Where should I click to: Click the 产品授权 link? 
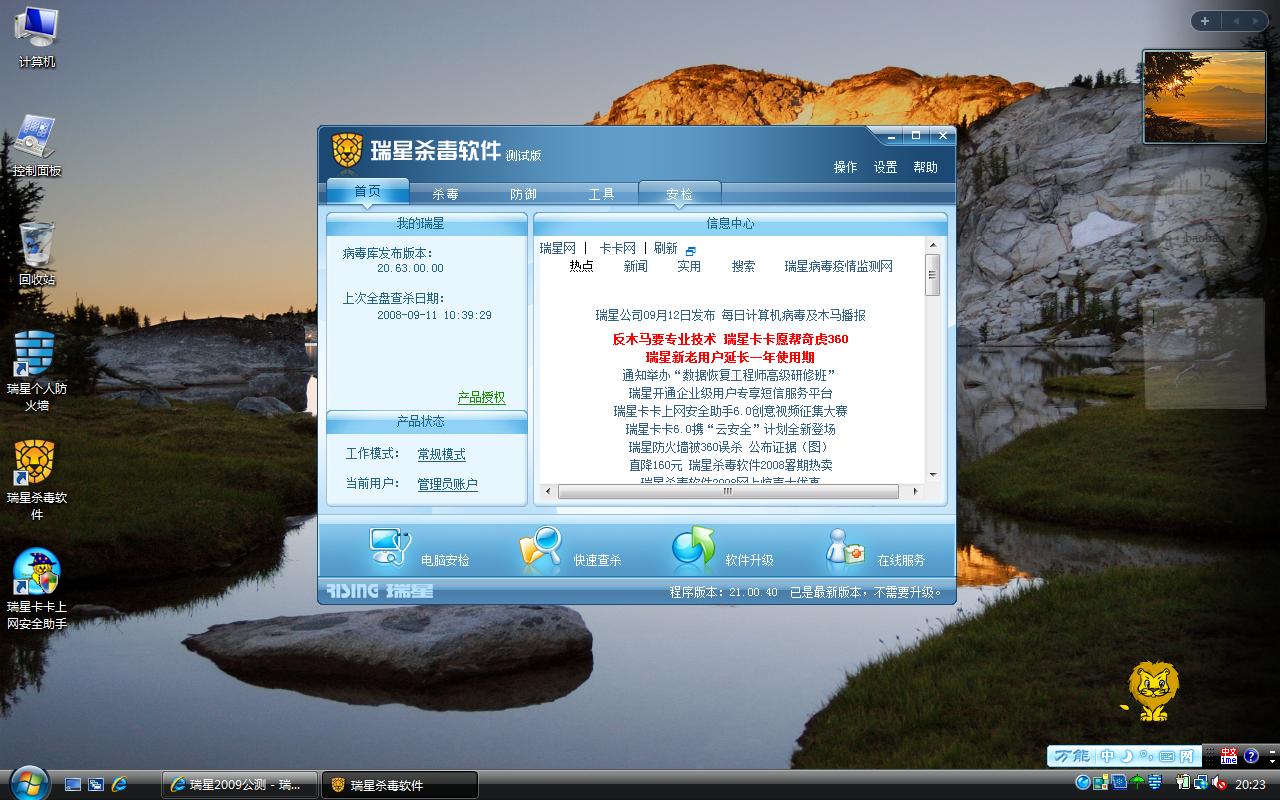tap(481, 397)
